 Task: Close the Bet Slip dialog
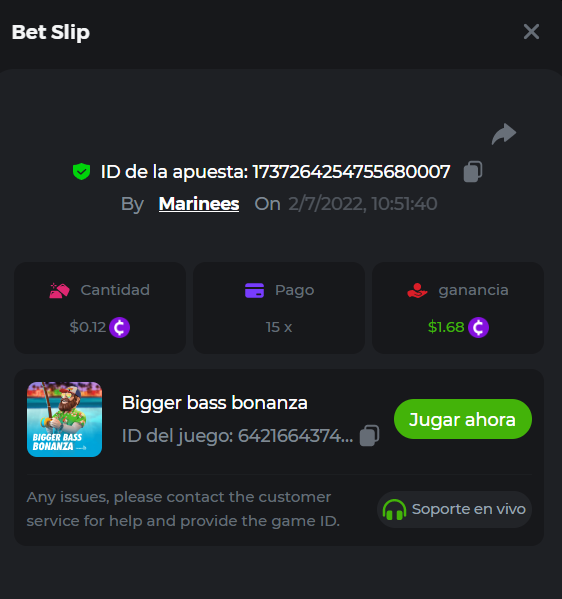pyautogui.click(x=531, y=32)
